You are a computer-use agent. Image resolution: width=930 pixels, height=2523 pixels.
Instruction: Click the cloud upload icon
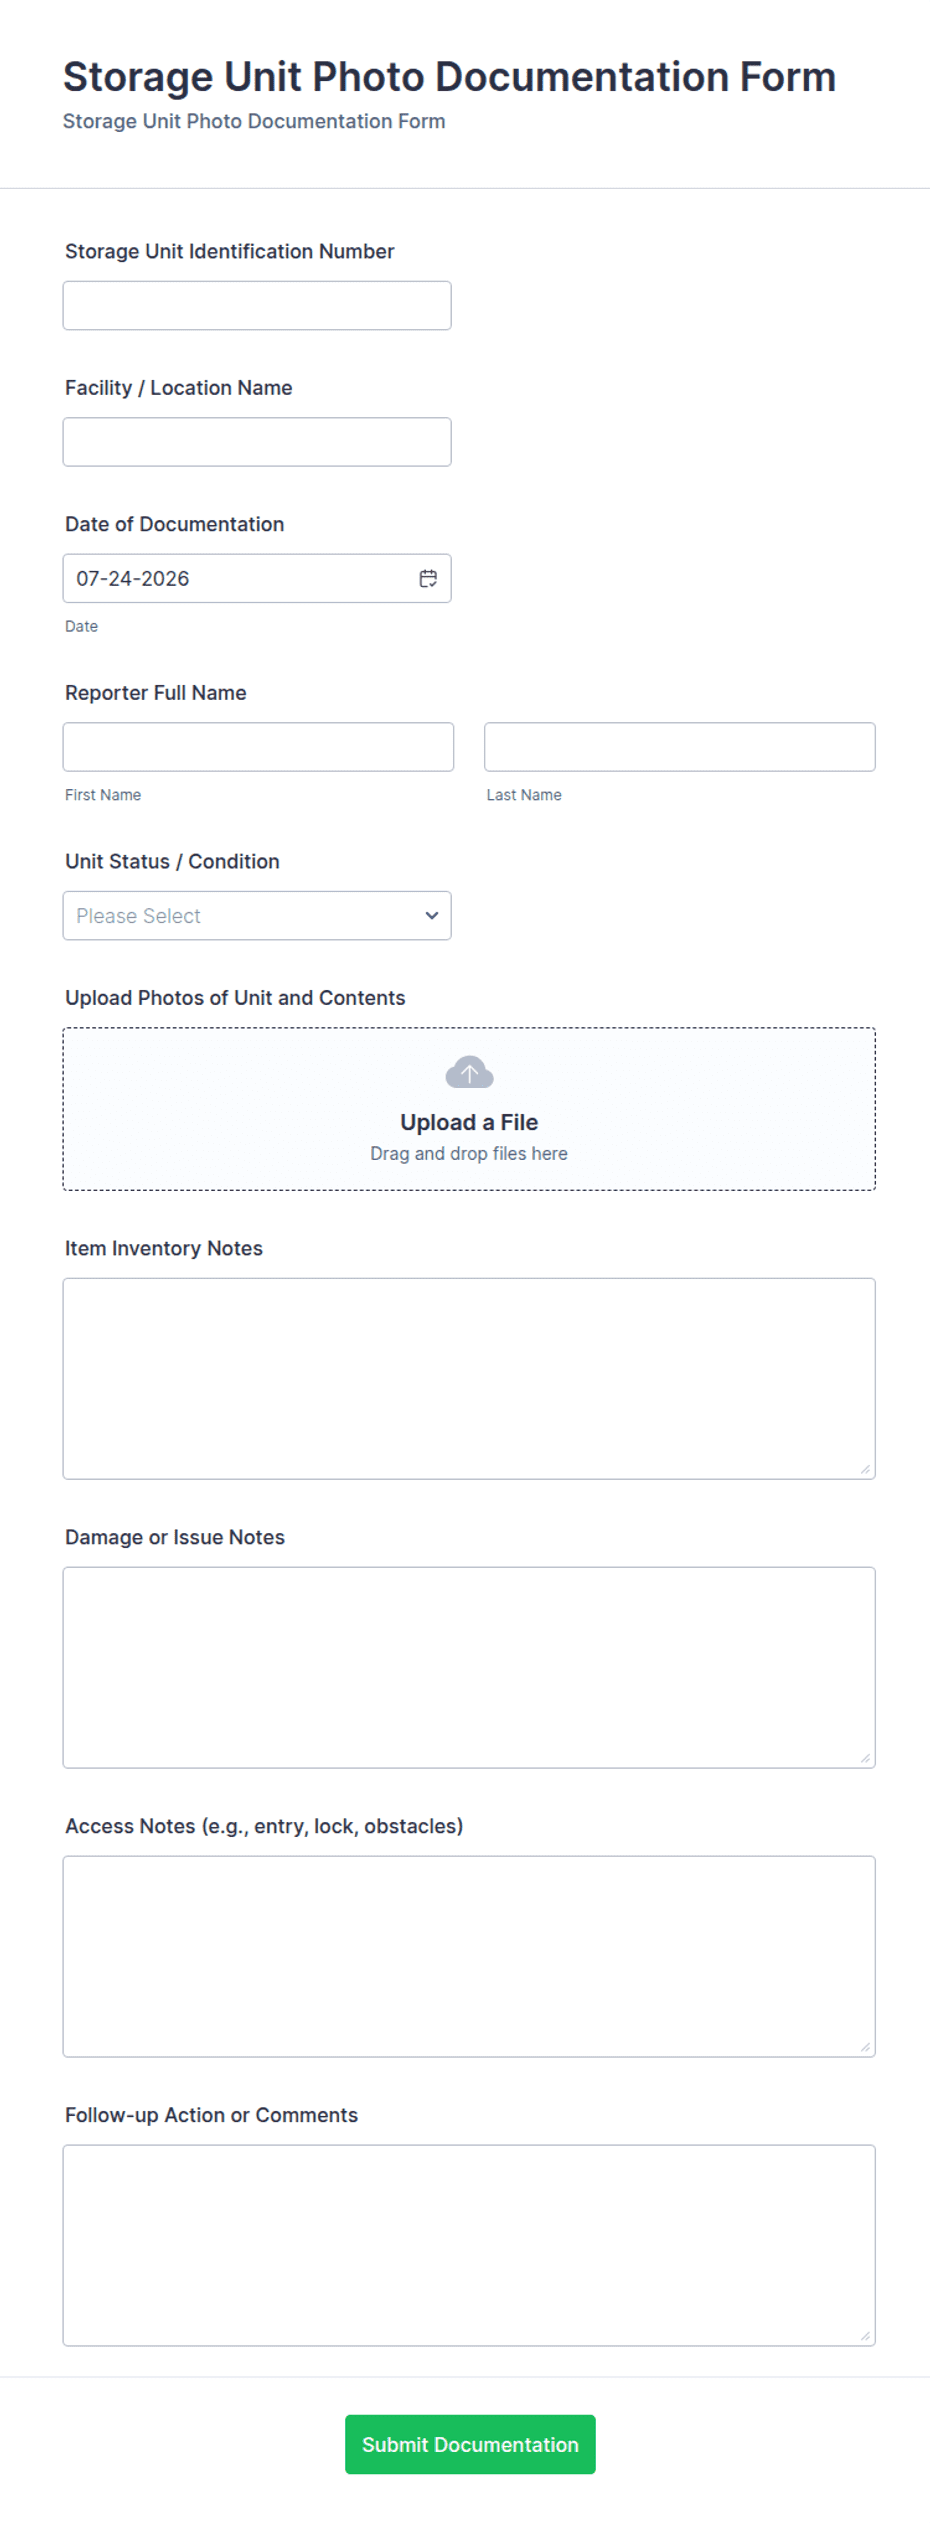pyautogui.click(x=469, y=1072)
